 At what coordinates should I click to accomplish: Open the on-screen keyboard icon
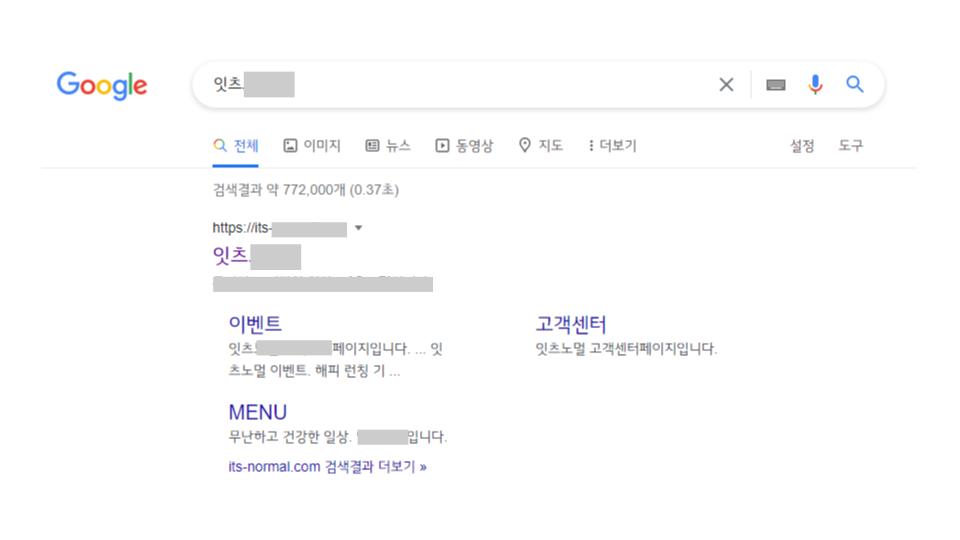point(776,84)
